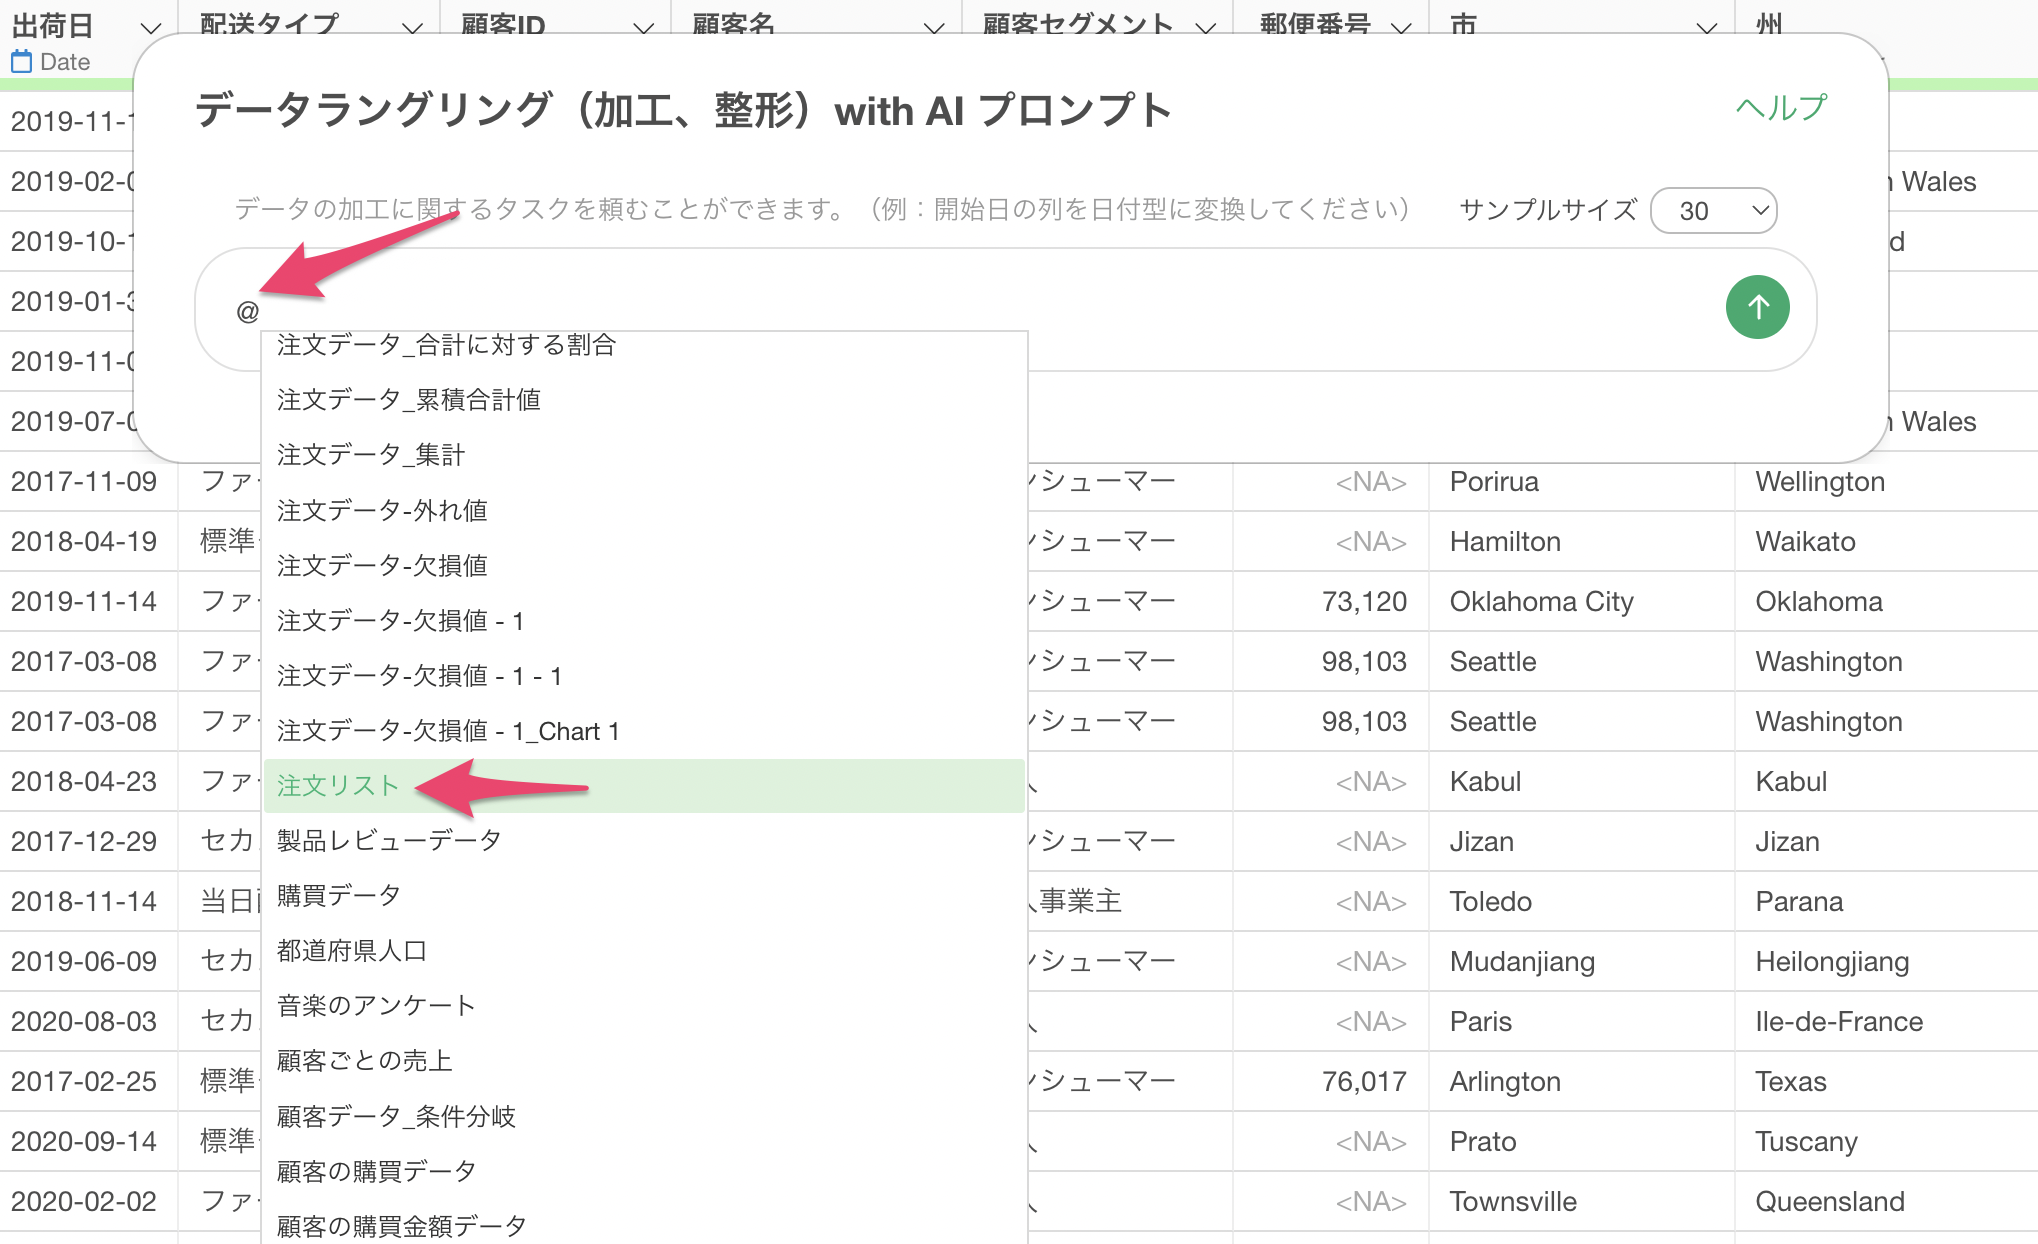Click the Date type icon under 出荷日
The width and height of the screenshot is (2038, 1244).
[21, 62]
